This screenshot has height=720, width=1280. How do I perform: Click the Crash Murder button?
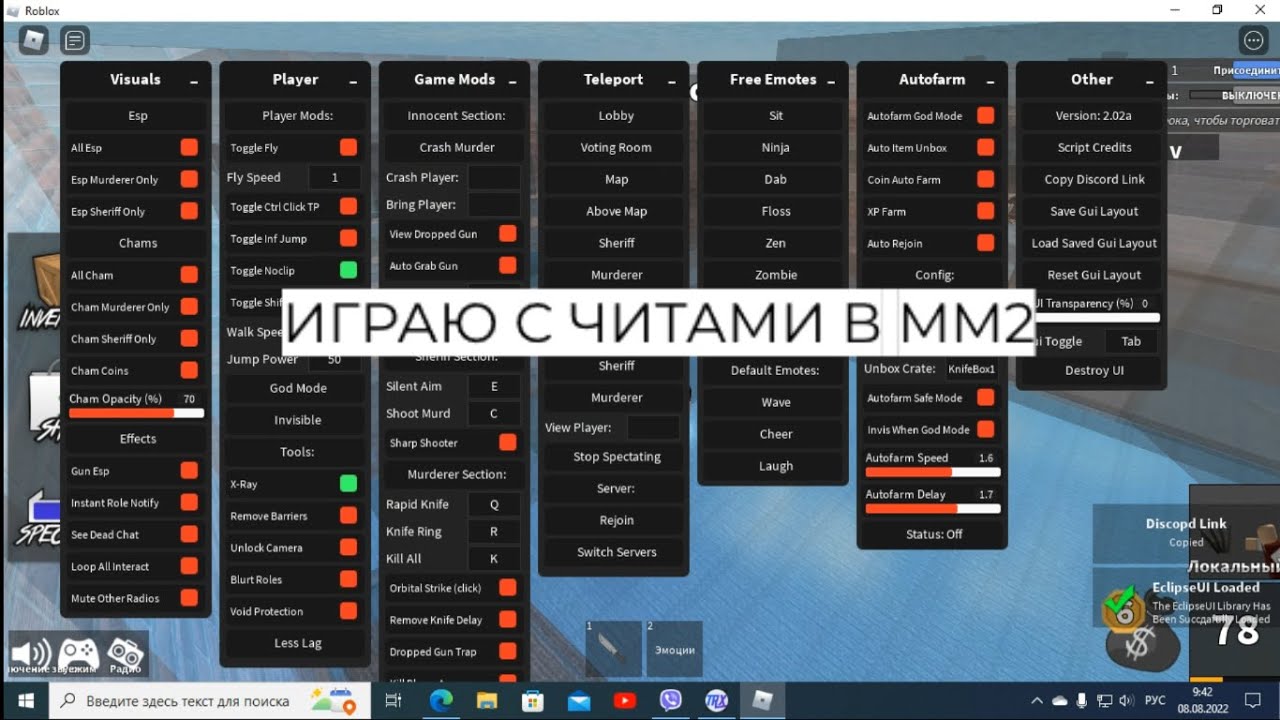456,148
